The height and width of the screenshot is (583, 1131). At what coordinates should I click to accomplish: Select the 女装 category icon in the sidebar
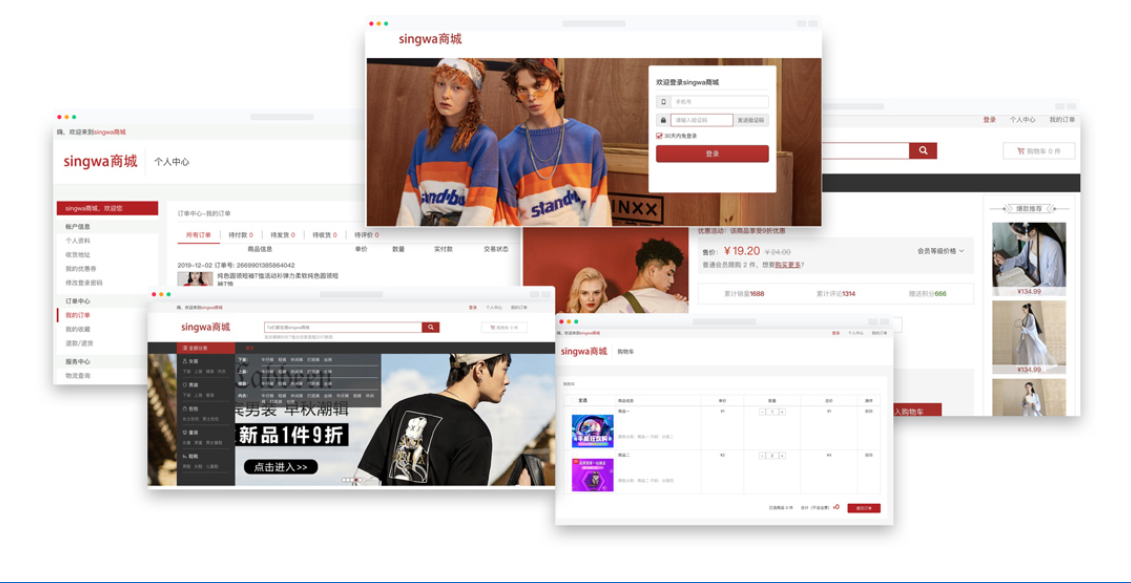183,362
